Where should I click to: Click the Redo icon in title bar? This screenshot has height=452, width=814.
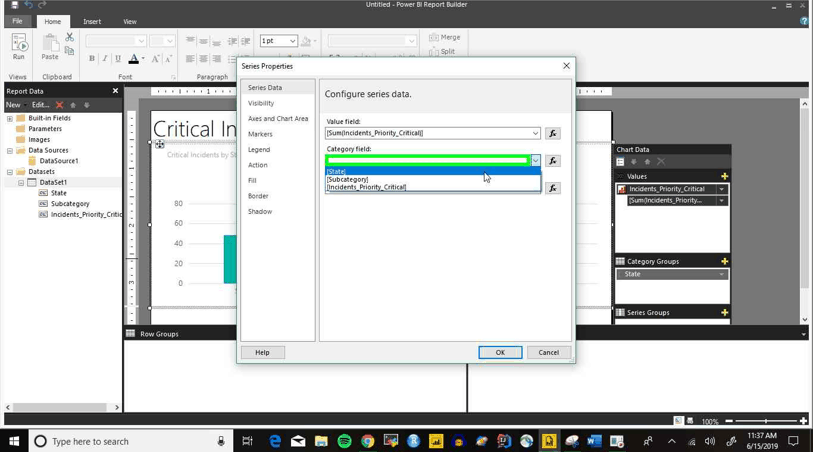pos(42,5)
